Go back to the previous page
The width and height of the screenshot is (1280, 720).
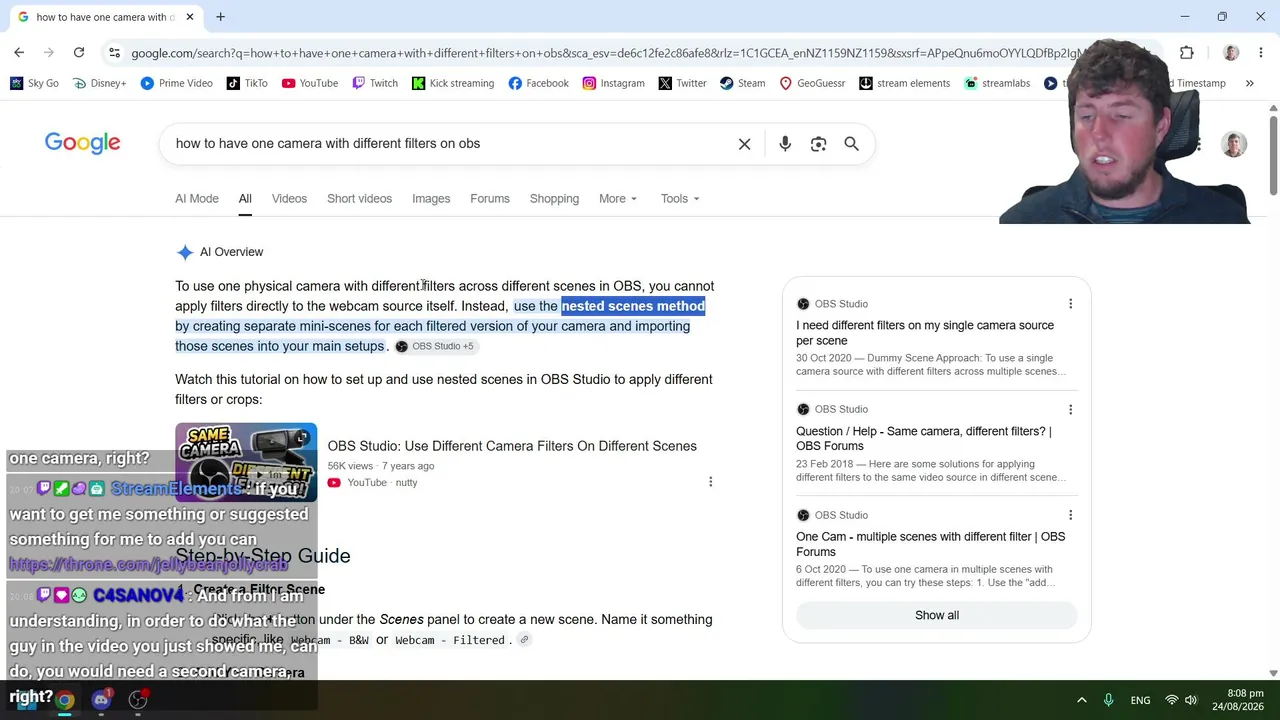point(19,52)
